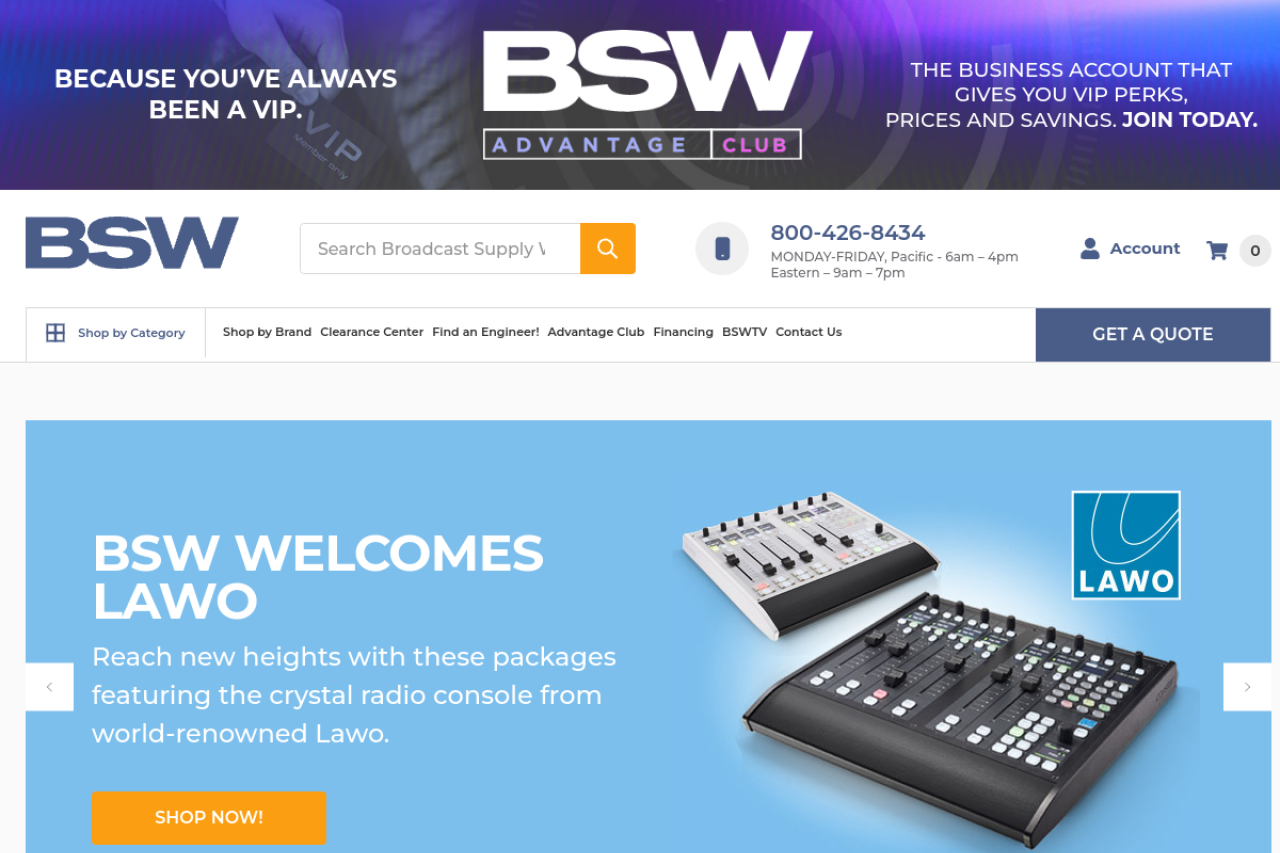This screenshot has height=853, width=1280.
Task: Focus the Search Broadcast Supply field
Action: pyautogui.click(x=440, y=248)
